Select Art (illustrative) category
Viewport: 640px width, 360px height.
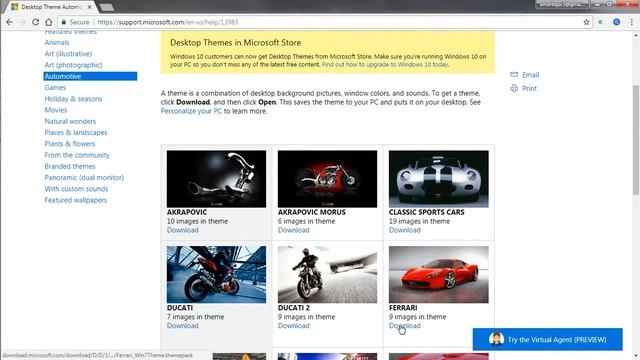[x=68, y=54]
